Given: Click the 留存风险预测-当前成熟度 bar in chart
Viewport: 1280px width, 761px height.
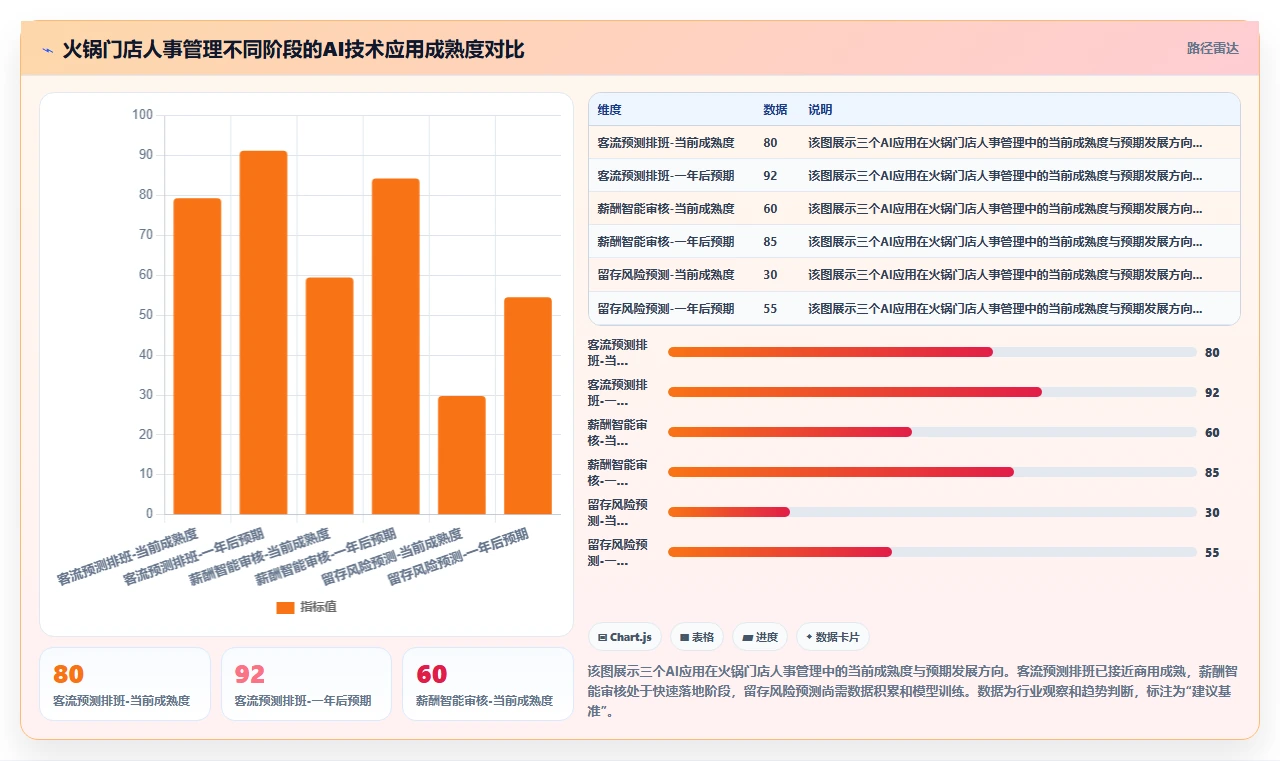Looking at the screenshot, I should 462,455.
